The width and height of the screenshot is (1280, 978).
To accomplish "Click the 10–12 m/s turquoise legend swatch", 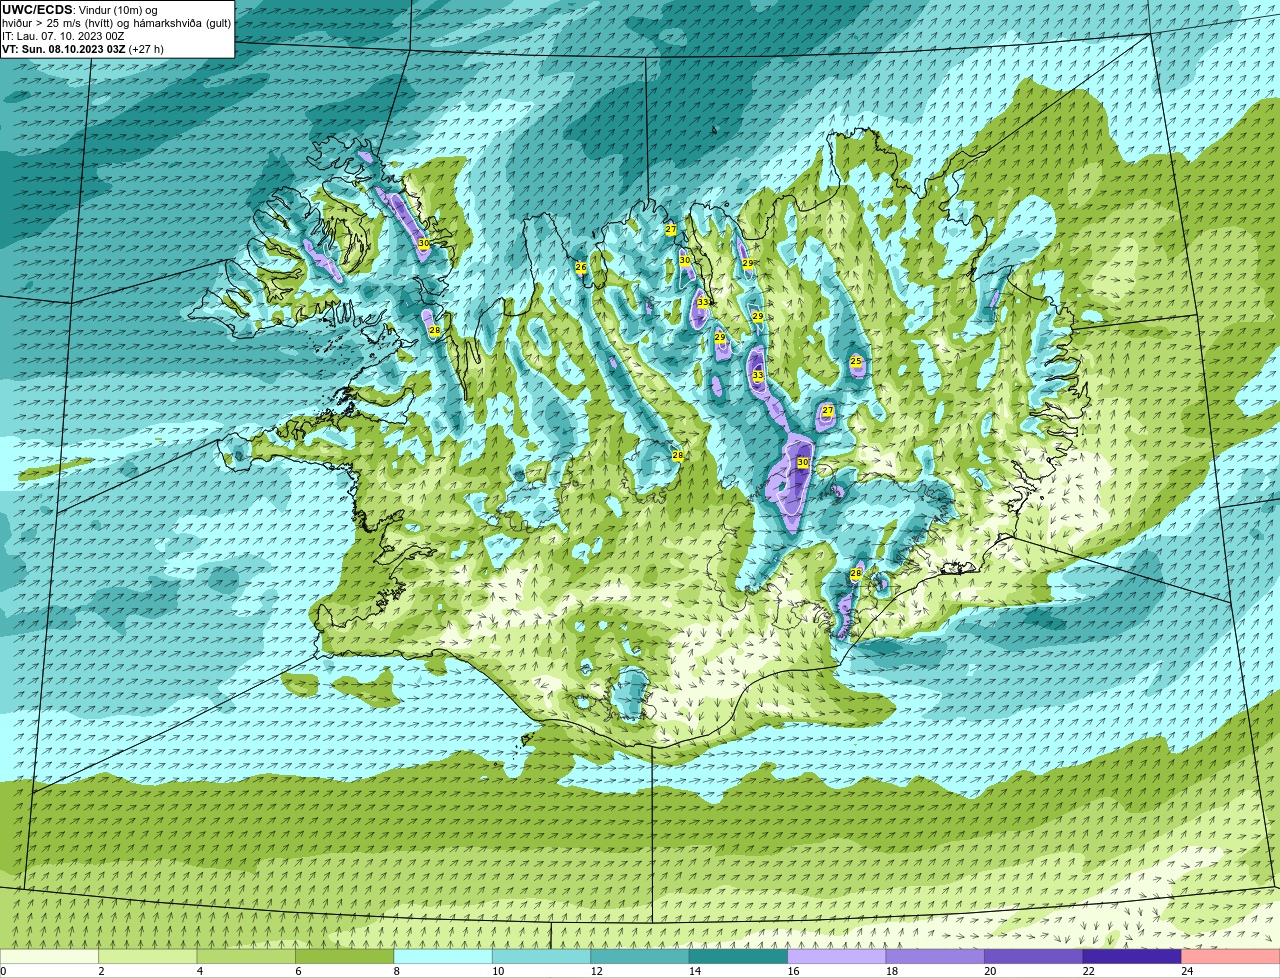I will click(x=542, y=956).
